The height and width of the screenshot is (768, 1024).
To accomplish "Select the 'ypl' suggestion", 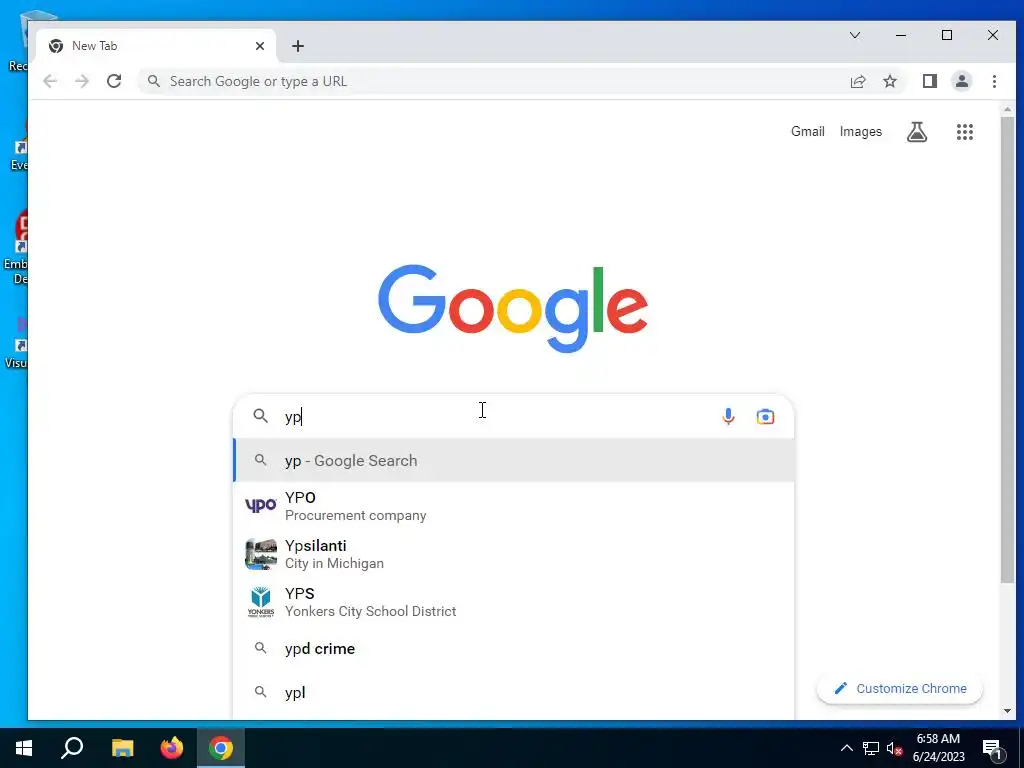I will pos(514,692).
